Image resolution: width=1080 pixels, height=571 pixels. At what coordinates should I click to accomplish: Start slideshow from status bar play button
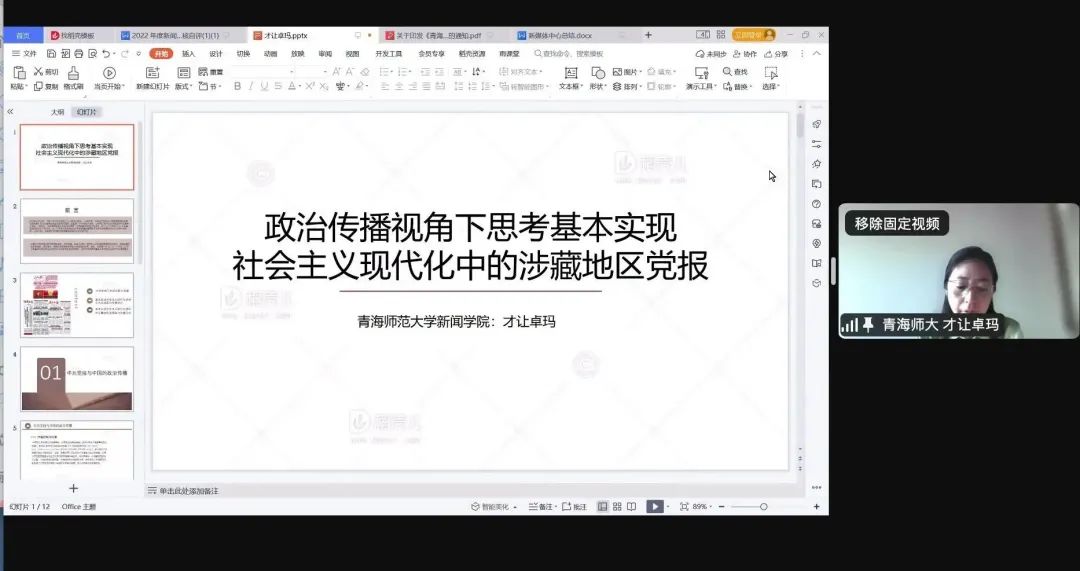pyautogui.click(x=655, y=507)
